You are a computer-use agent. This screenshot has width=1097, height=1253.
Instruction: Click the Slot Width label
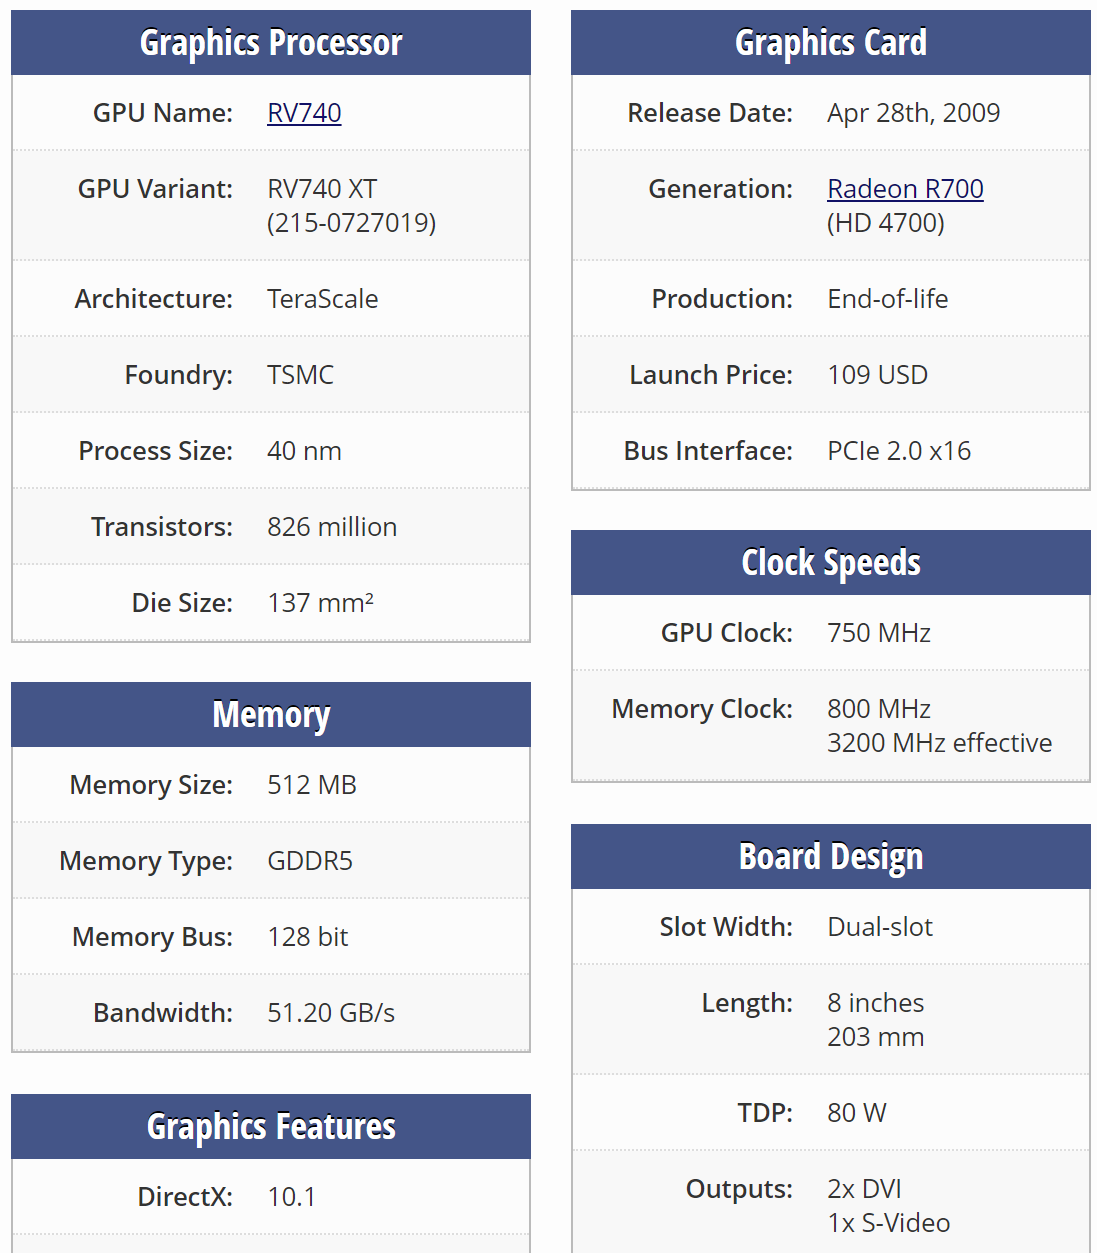coord(726,927)
